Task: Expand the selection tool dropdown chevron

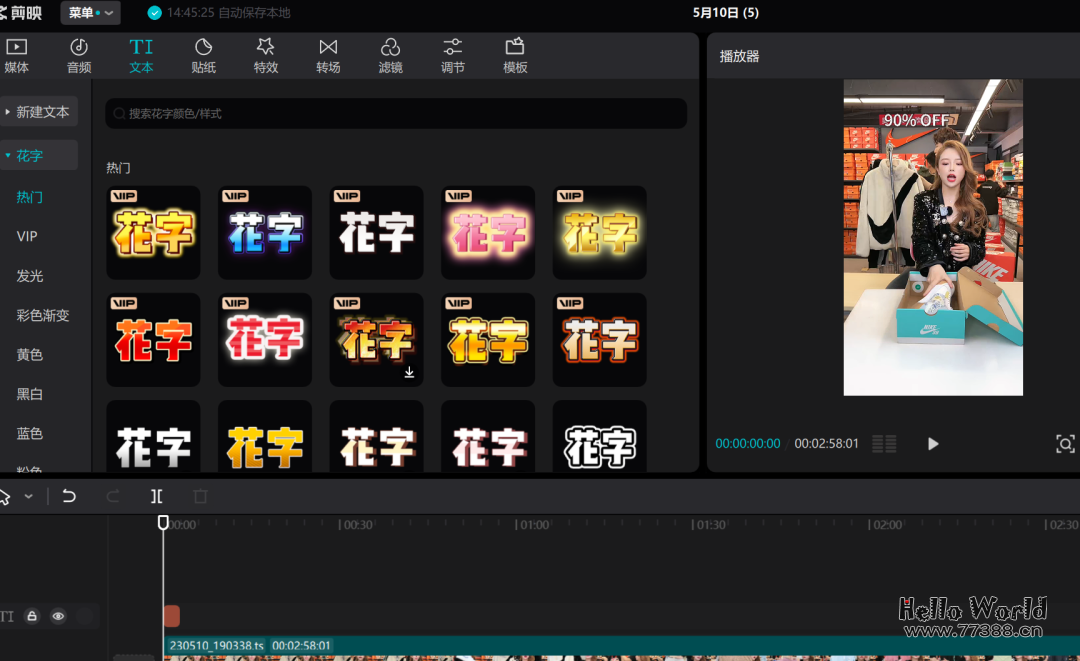Action: (27, 495)
